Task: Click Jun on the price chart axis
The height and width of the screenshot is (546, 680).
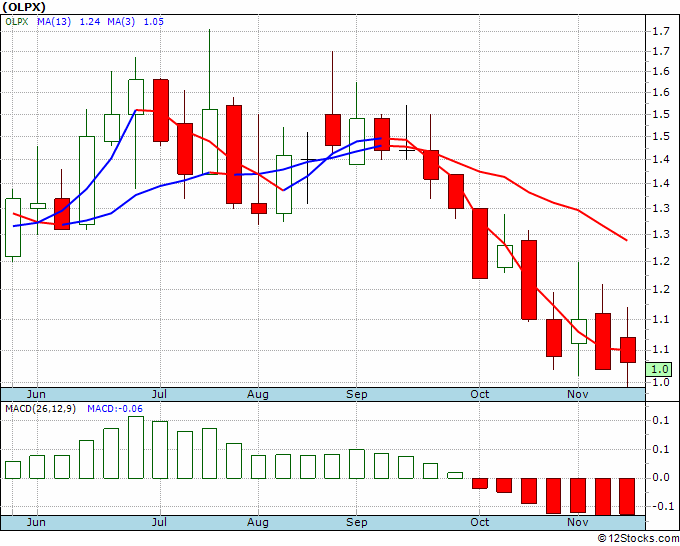Action: 36,394
